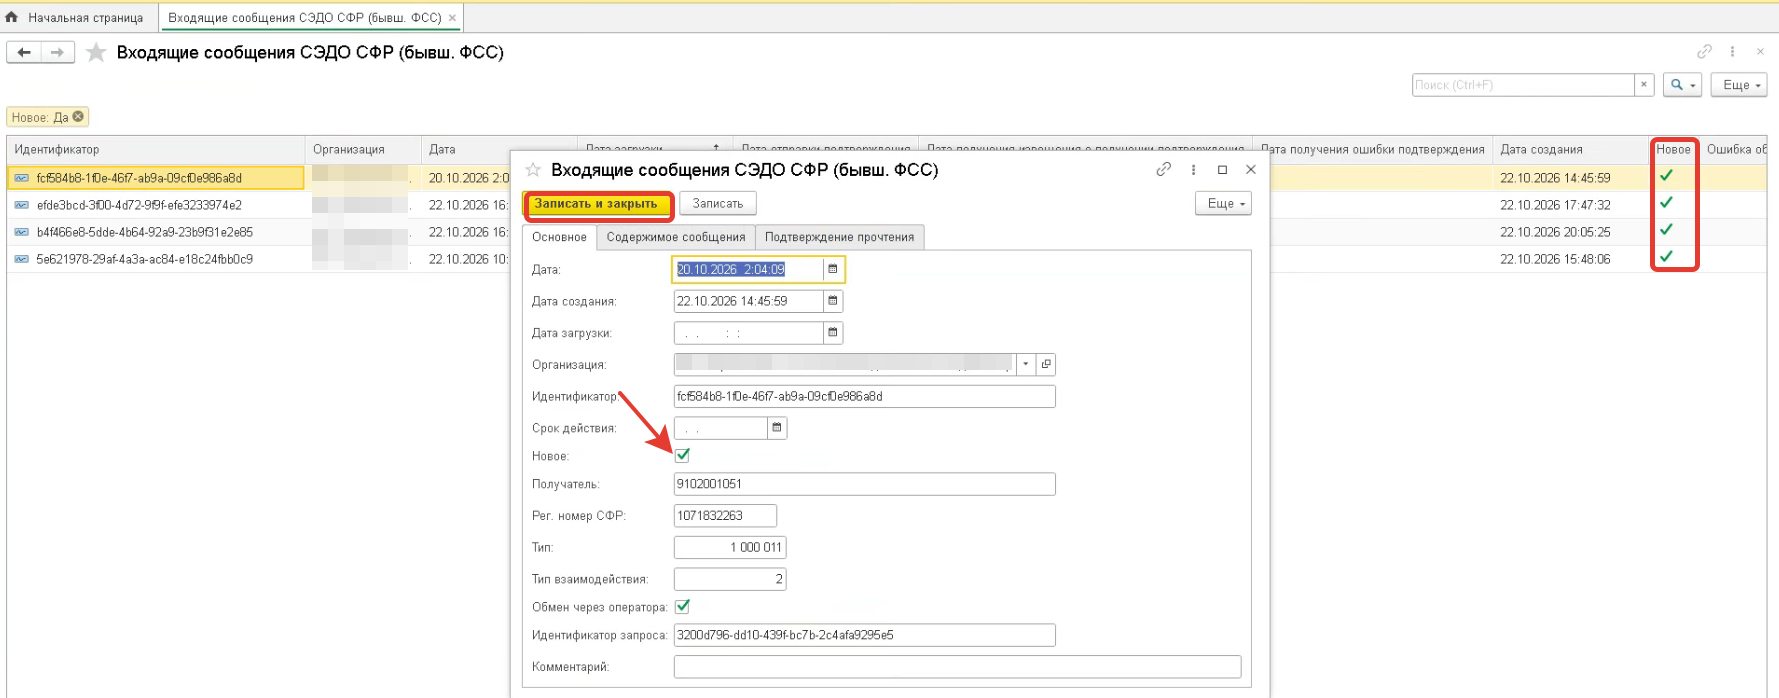Remove the 'Новое: Да' filter chip
Viewport: 1779px width, 698px height.
click(x=78, y=117)
